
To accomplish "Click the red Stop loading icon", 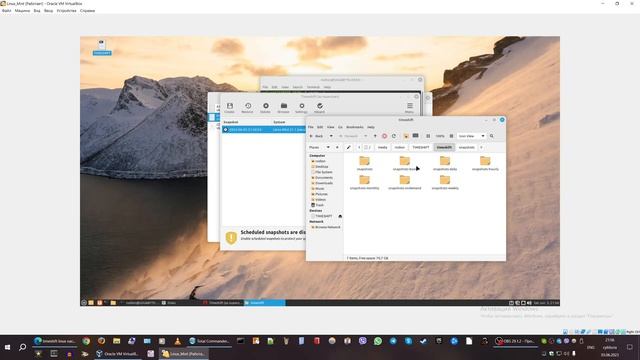I will [384, 136].
